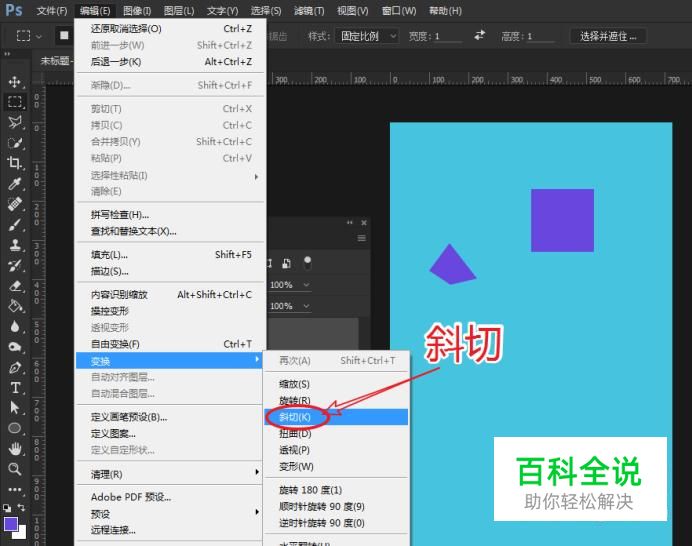Open the extra tools ellipsis
Screen dimensions: 692x546
coord(15,489)
